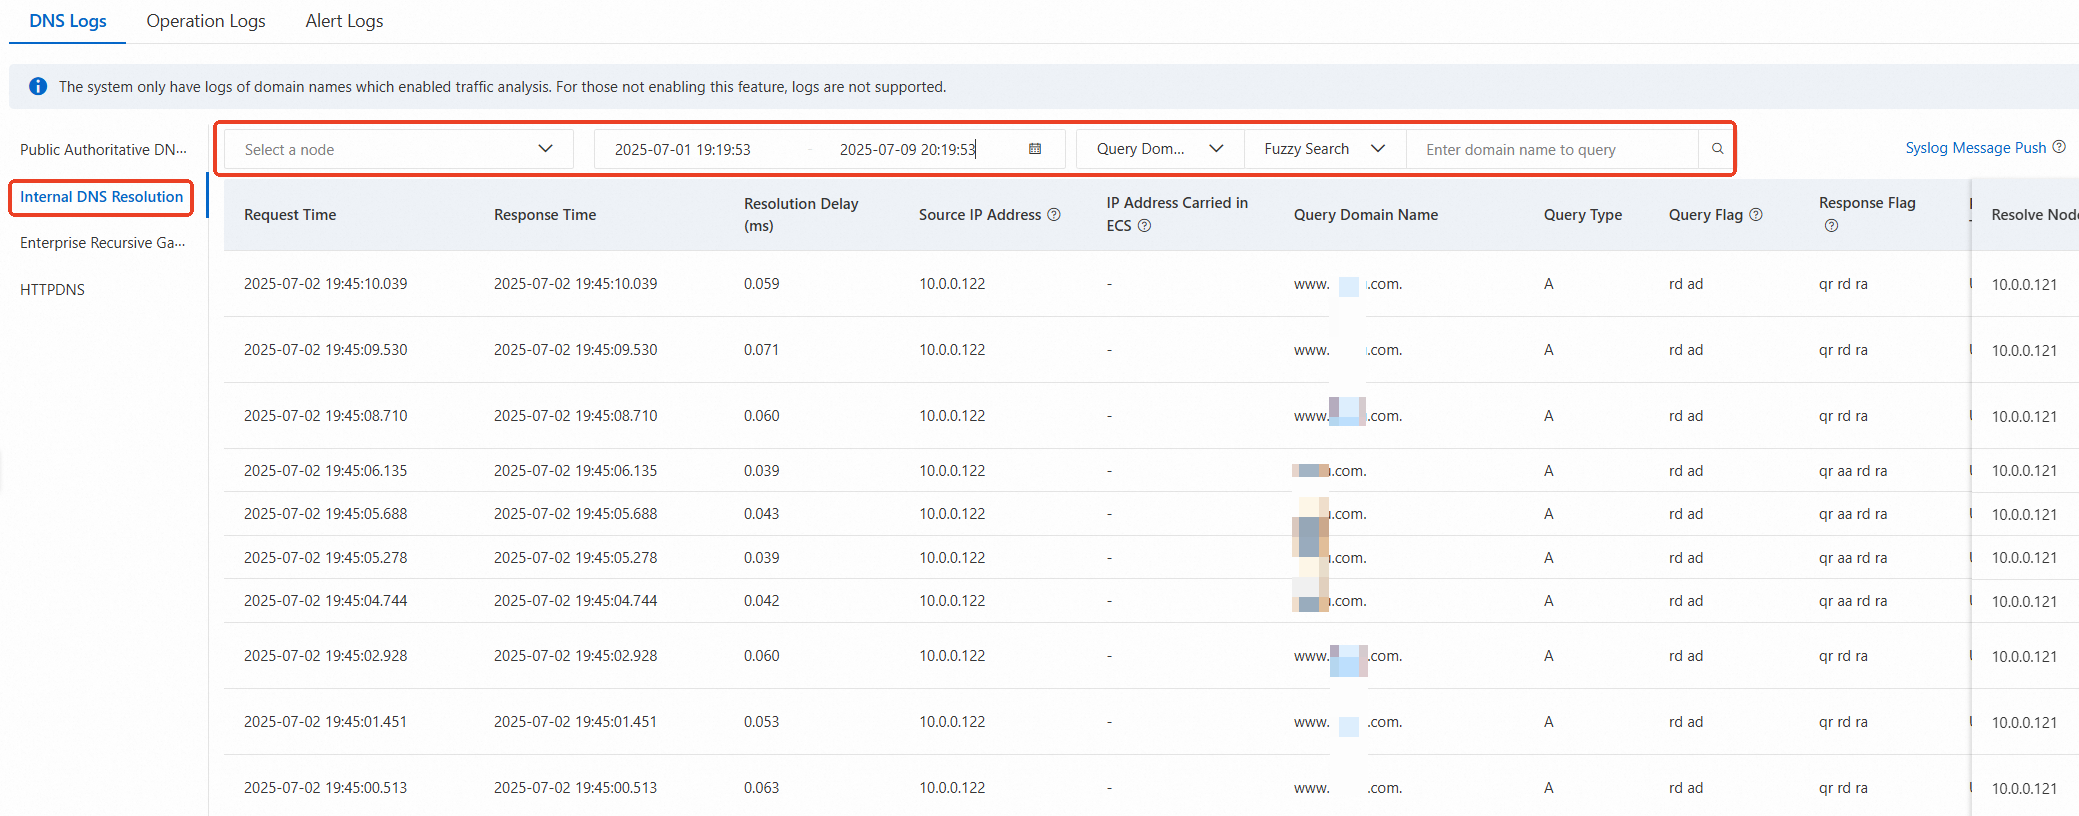Click the blue info icon in banner
Image resolution: width=2079 pixels, height=816 pixels.
coord(38,87)
